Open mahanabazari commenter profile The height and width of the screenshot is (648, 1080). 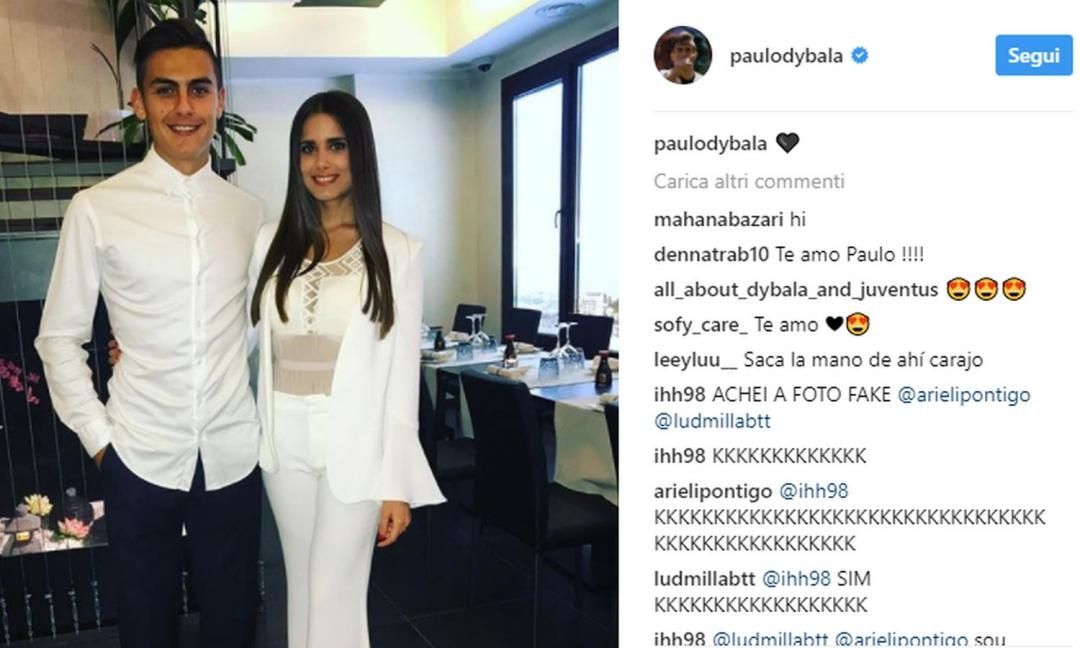718,220
